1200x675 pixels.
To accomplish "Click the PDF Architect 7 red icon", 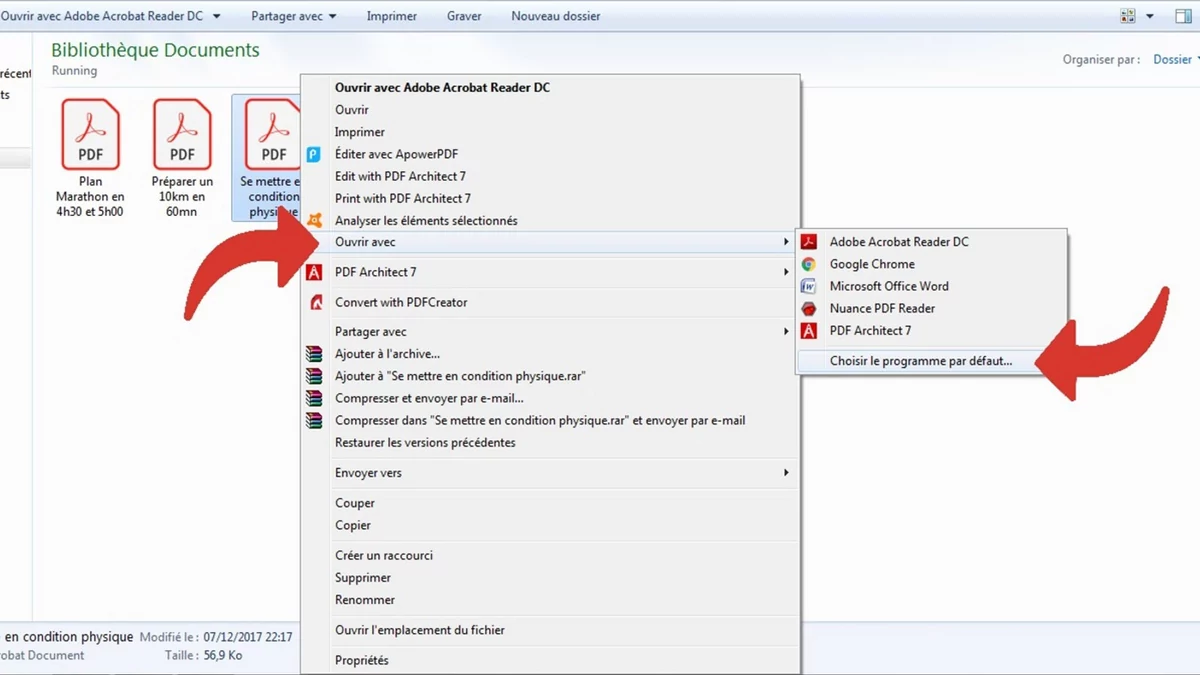I will [x=314, y=272].
